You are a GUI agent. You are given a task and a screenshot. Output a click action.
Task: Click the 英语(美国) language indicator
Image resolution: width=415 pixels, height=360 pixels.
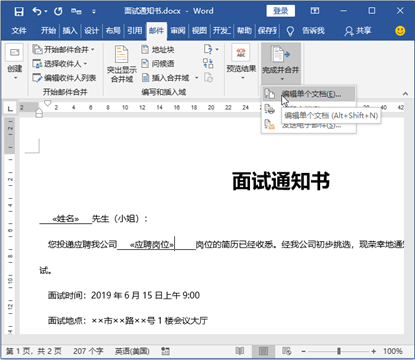click(132, 351)
